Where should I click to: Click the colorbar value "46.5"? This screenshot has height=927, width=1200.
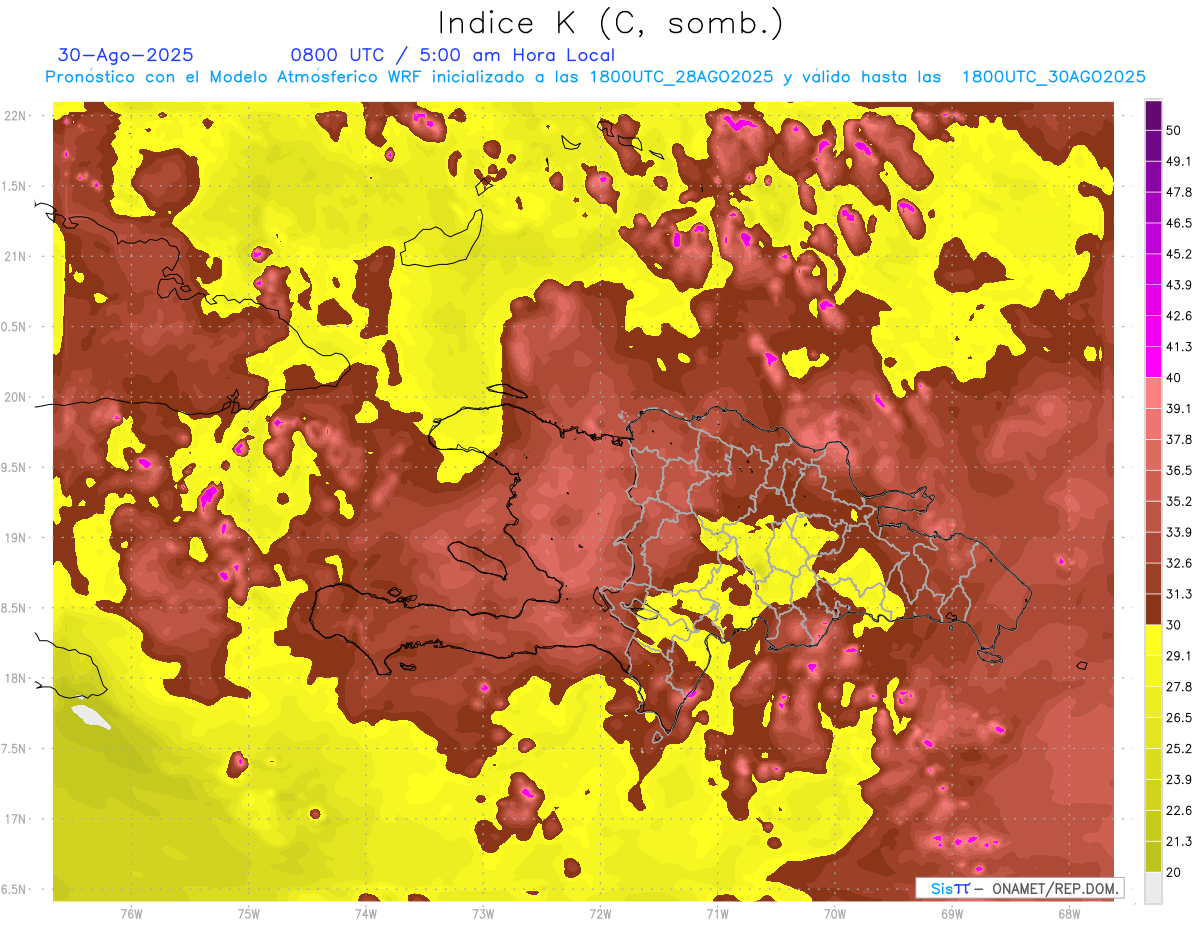click(1178, 223)
